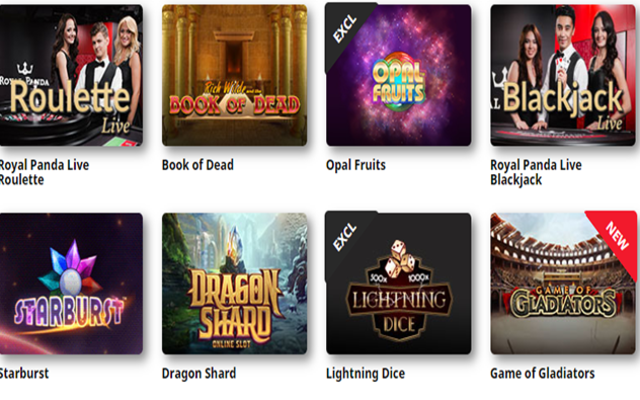Click the Opal Fruits logo in the tile
This screenshot has width=640, height=400.
(x=398, y=81)
